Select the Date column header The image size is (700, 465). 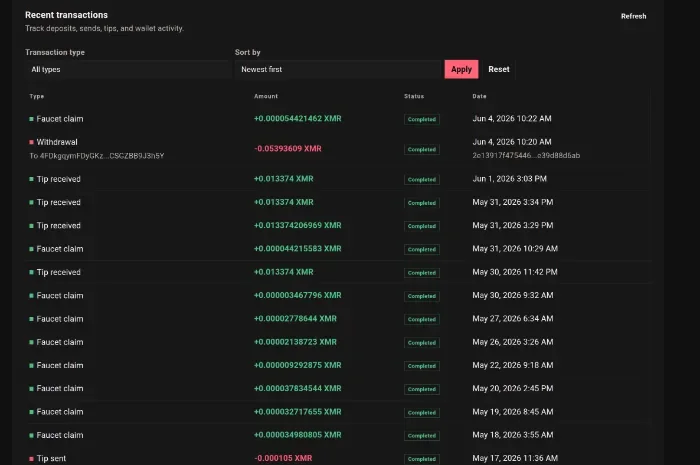click(x=479, y=96)
